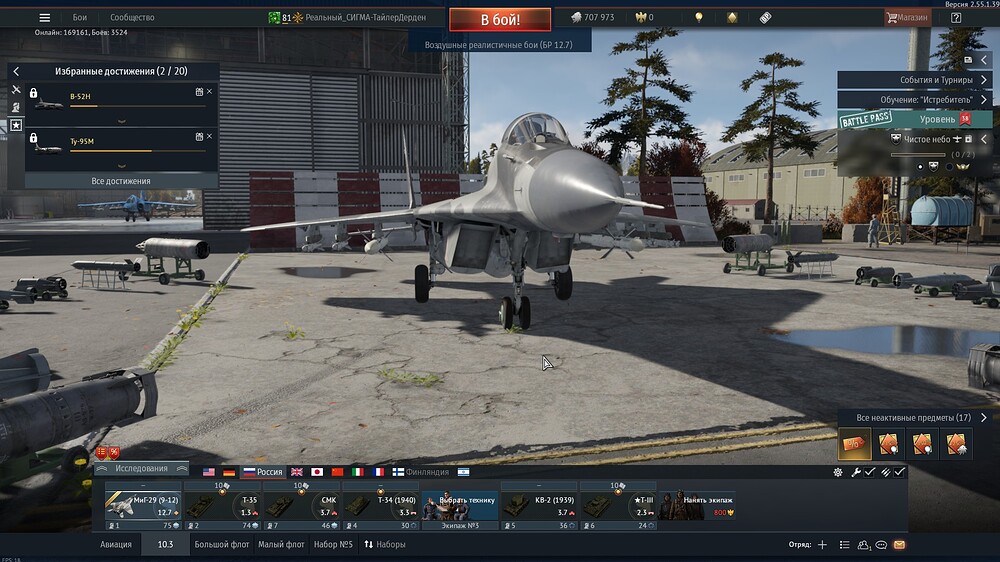Select the Россия nation tab
This screenshot has height=562, width=1000.
263,472
